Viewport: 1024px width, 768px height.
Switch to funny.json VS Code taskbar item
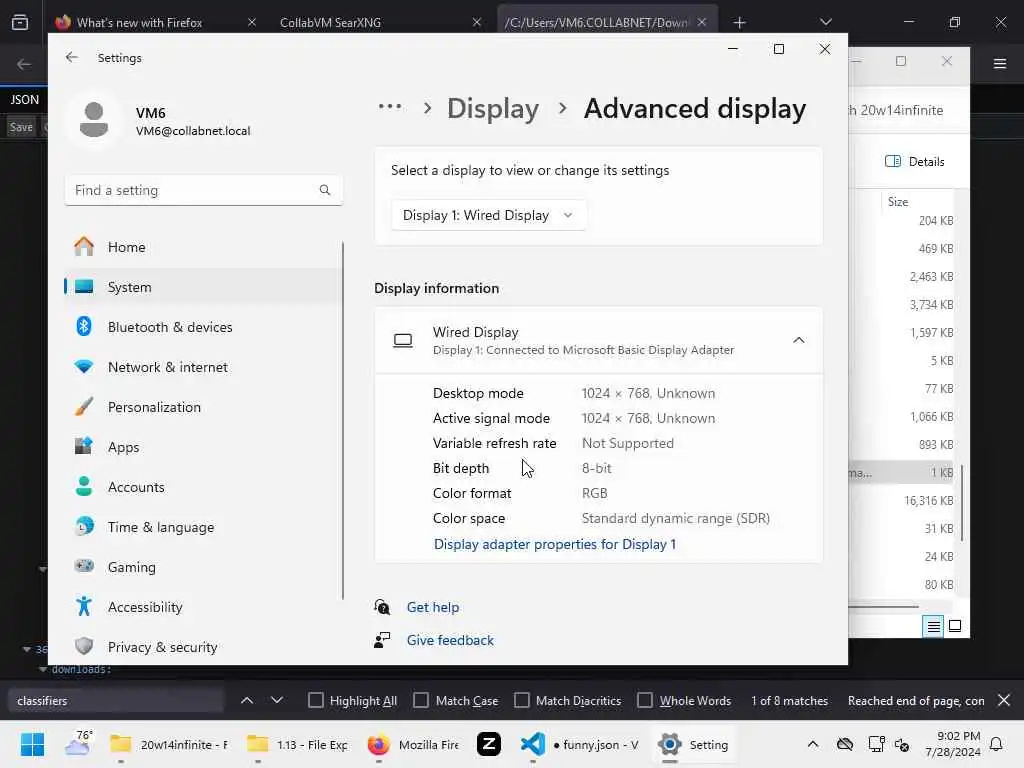point(580,744)
